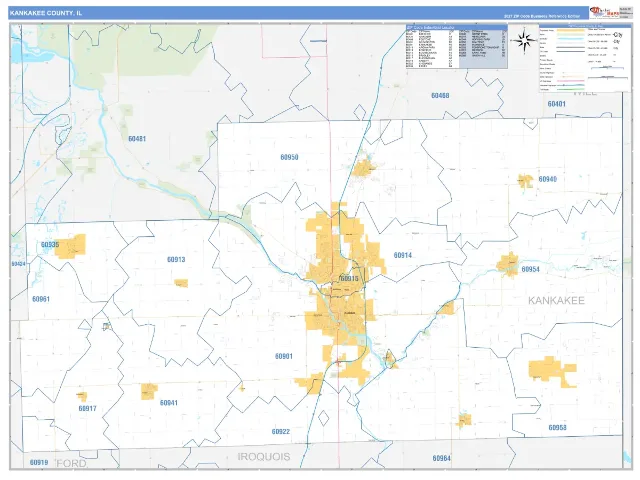The width and height of the screenshot is (640, 480).
Task: Select the 60950 ZIP code label
Action: (289, 157)
